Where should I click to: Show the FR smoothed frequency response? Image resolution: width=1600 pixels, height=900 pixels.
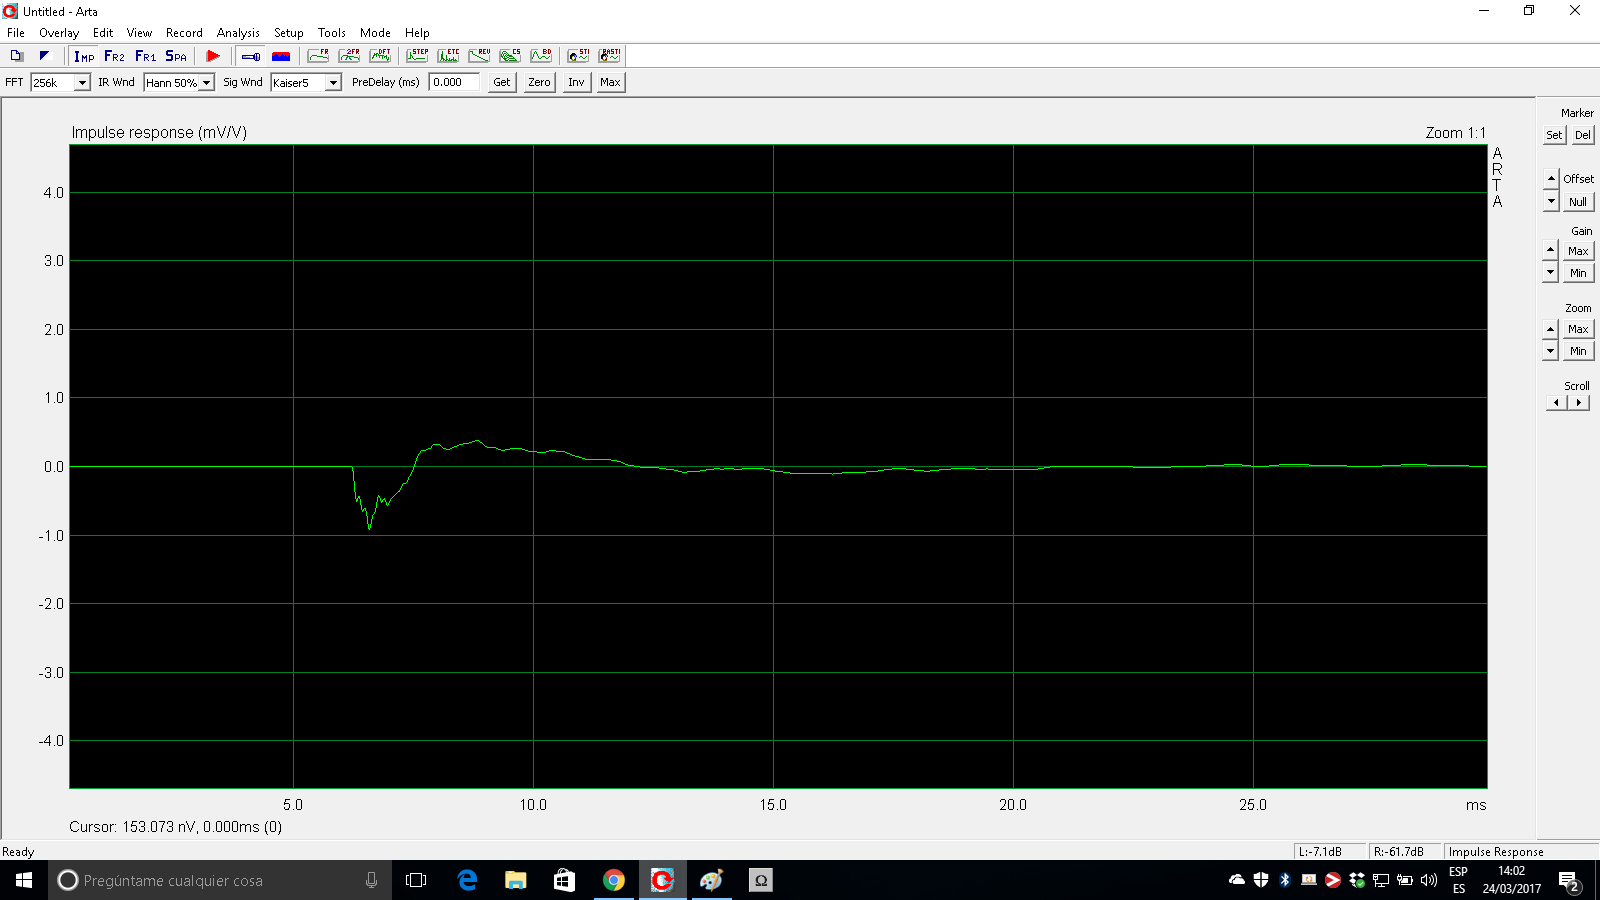[318, 56]
